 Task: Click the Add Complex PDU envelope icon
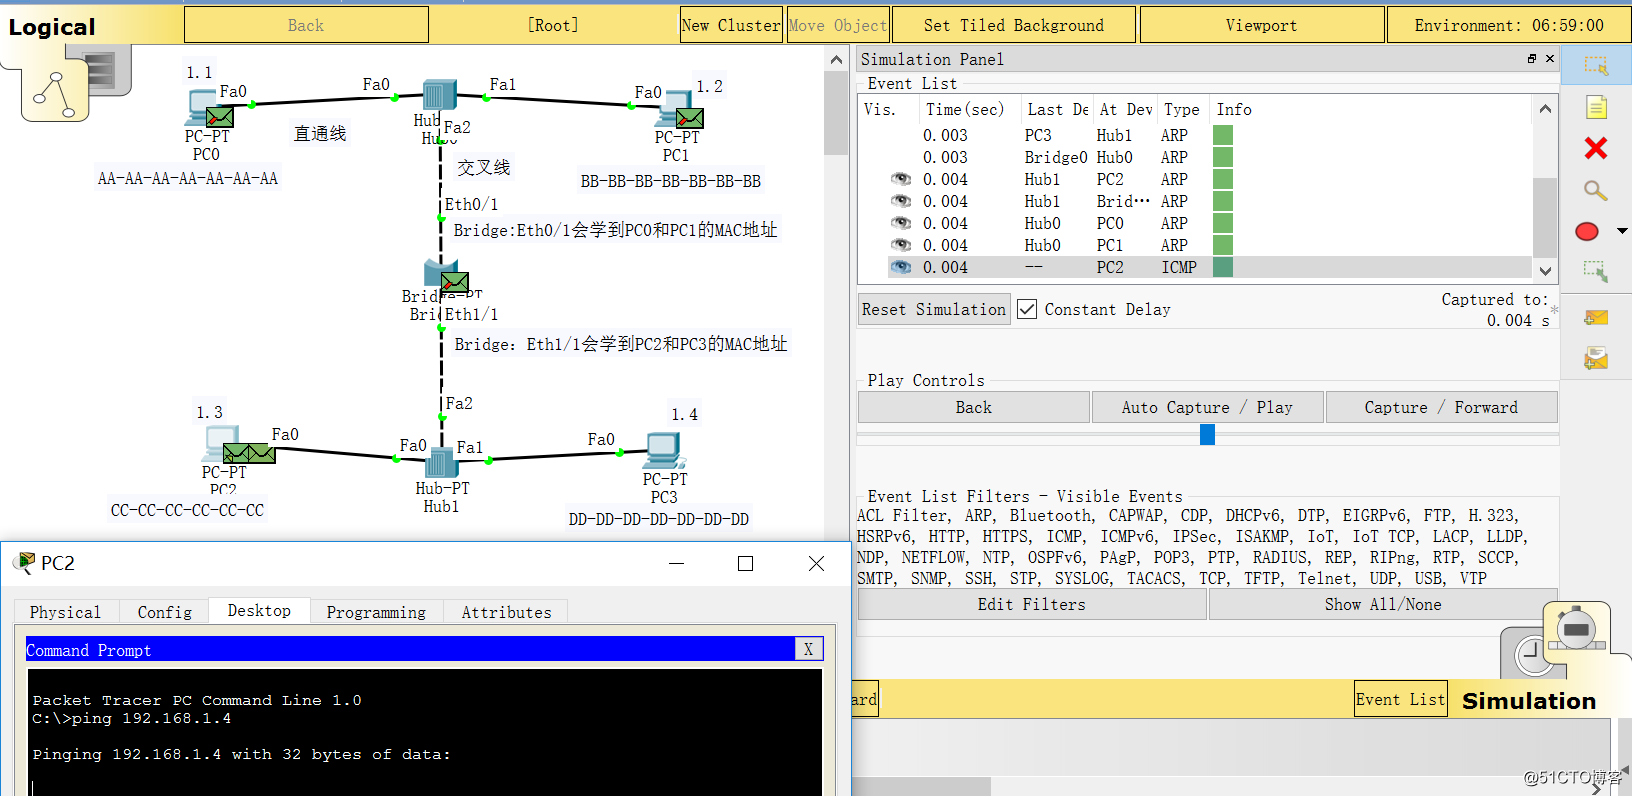pos(1596,358)
